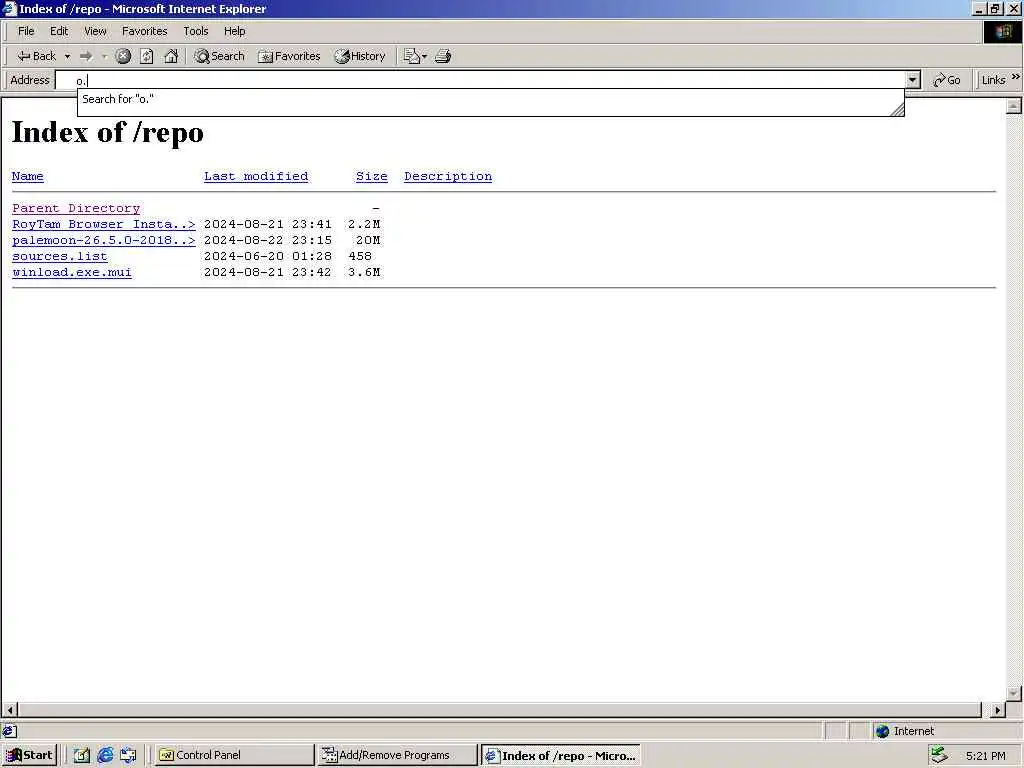Click the 5:21 PM tray clock
1024x768 pixels.
click(985, 756)
